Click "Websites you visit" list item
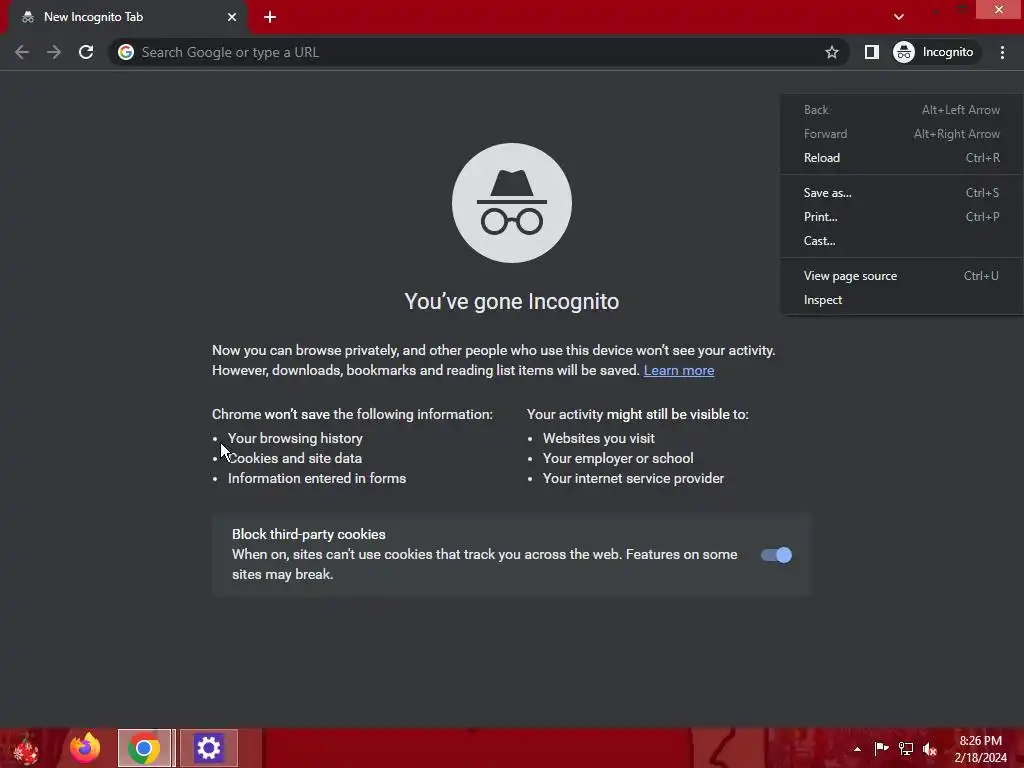The height and width of the screenshot is (768, 1024). point(598,438)
